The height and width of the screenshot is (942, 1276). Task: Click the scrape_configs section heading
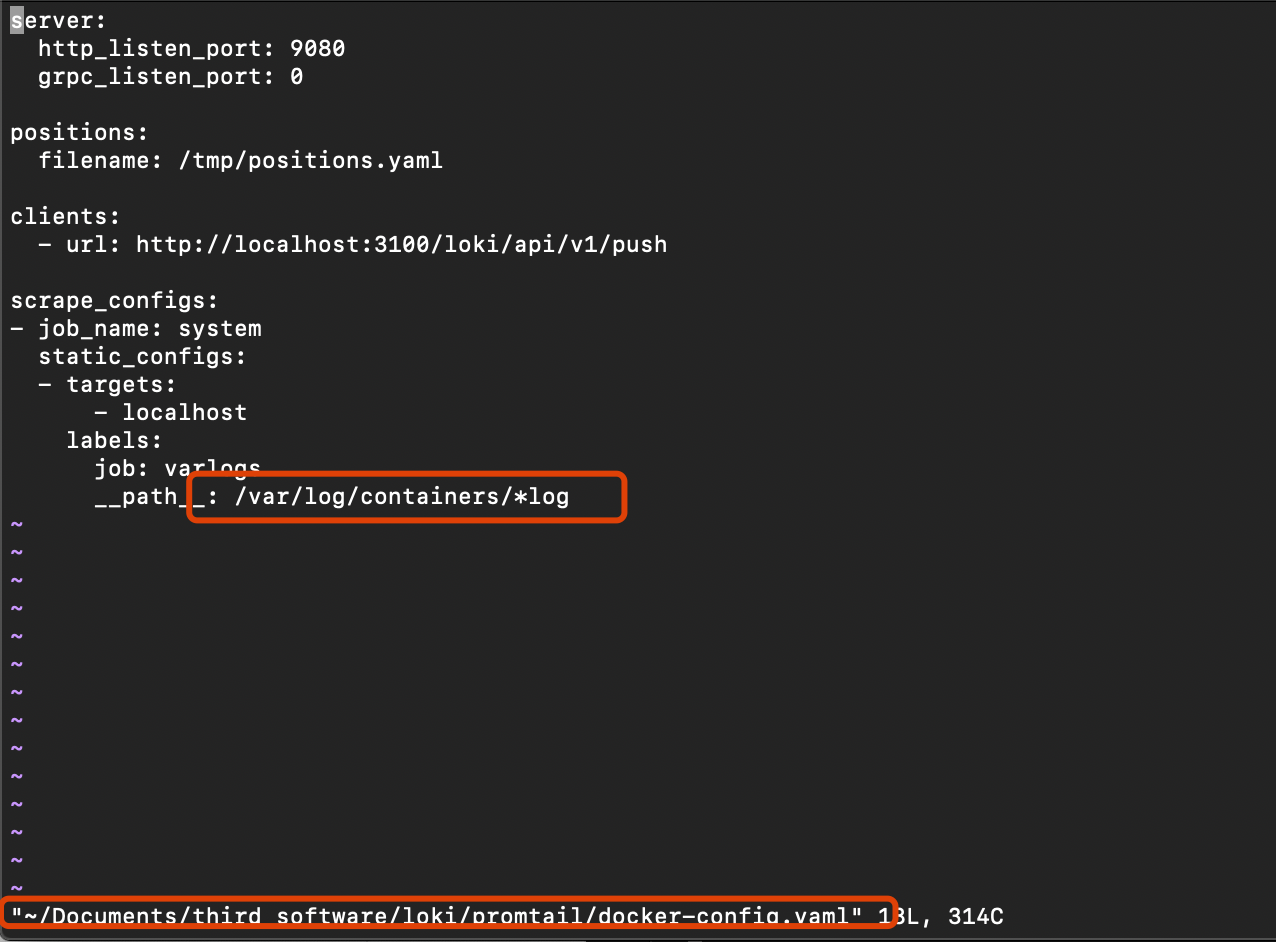113,301
